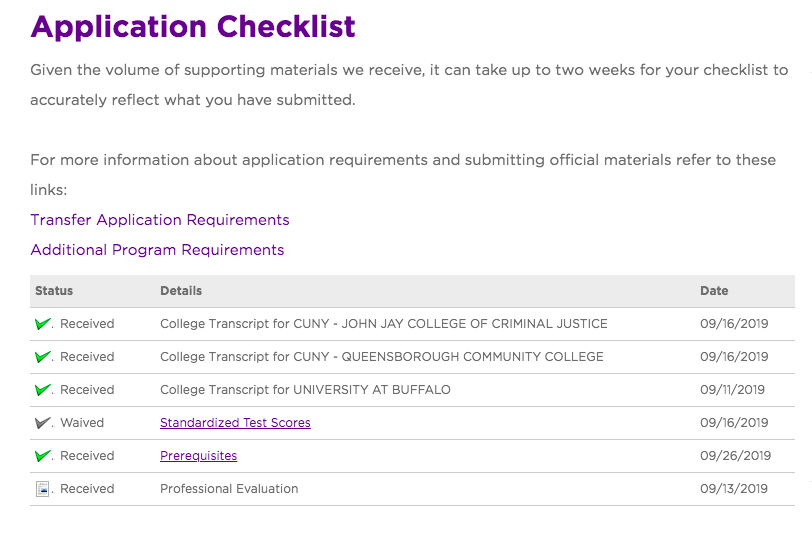812x537 pixels.
Task: Click the Details column header
Action: tap(181, 291)
